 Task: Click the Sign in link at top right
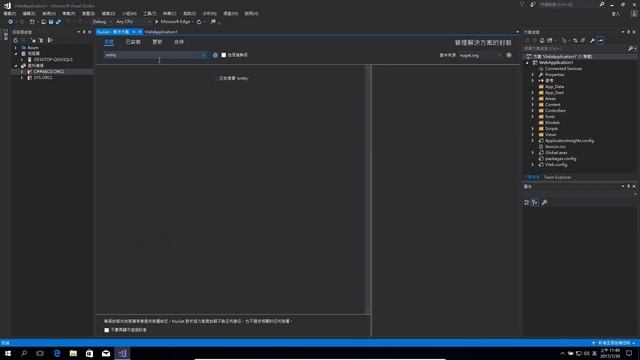pos(616,13)
